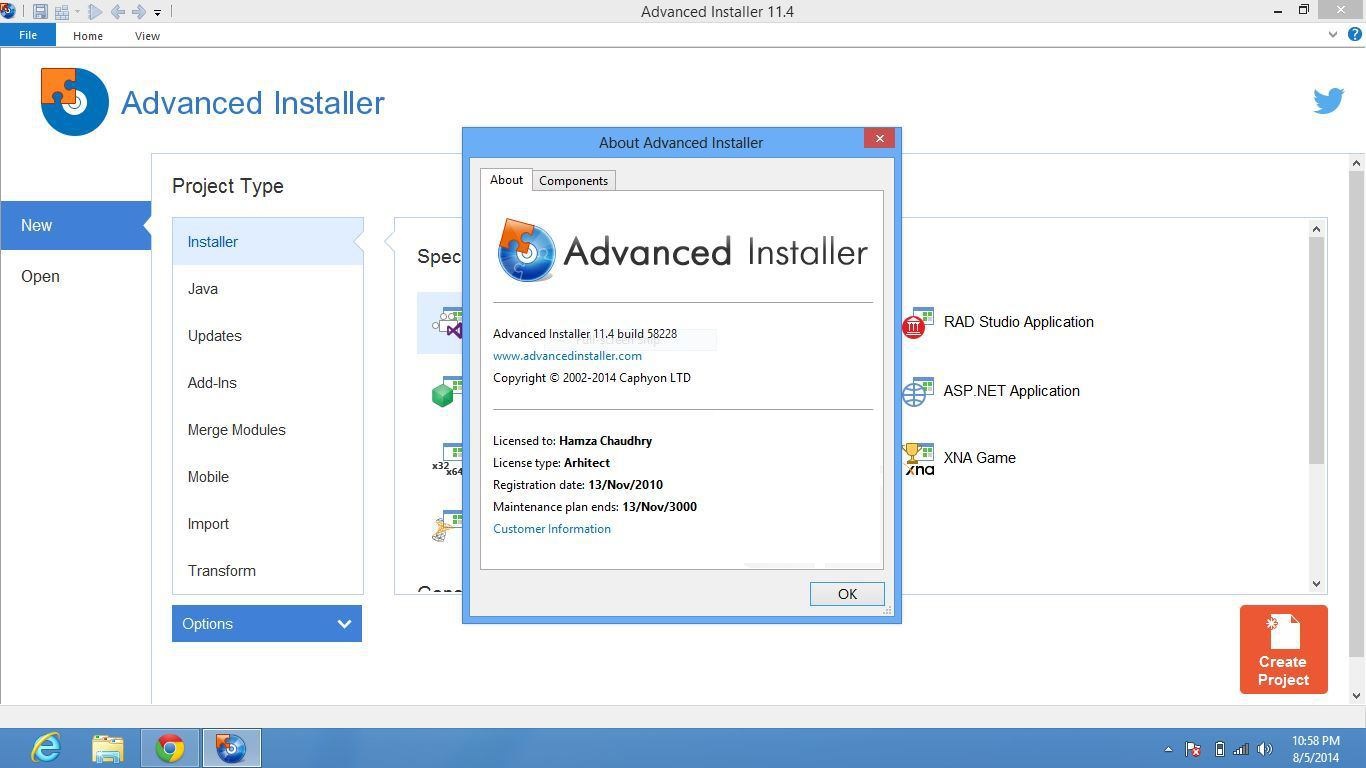Viewport: 1366px width, 768px height.
Task: Click the network signal icon in tray
Action: coord(1241,749)
